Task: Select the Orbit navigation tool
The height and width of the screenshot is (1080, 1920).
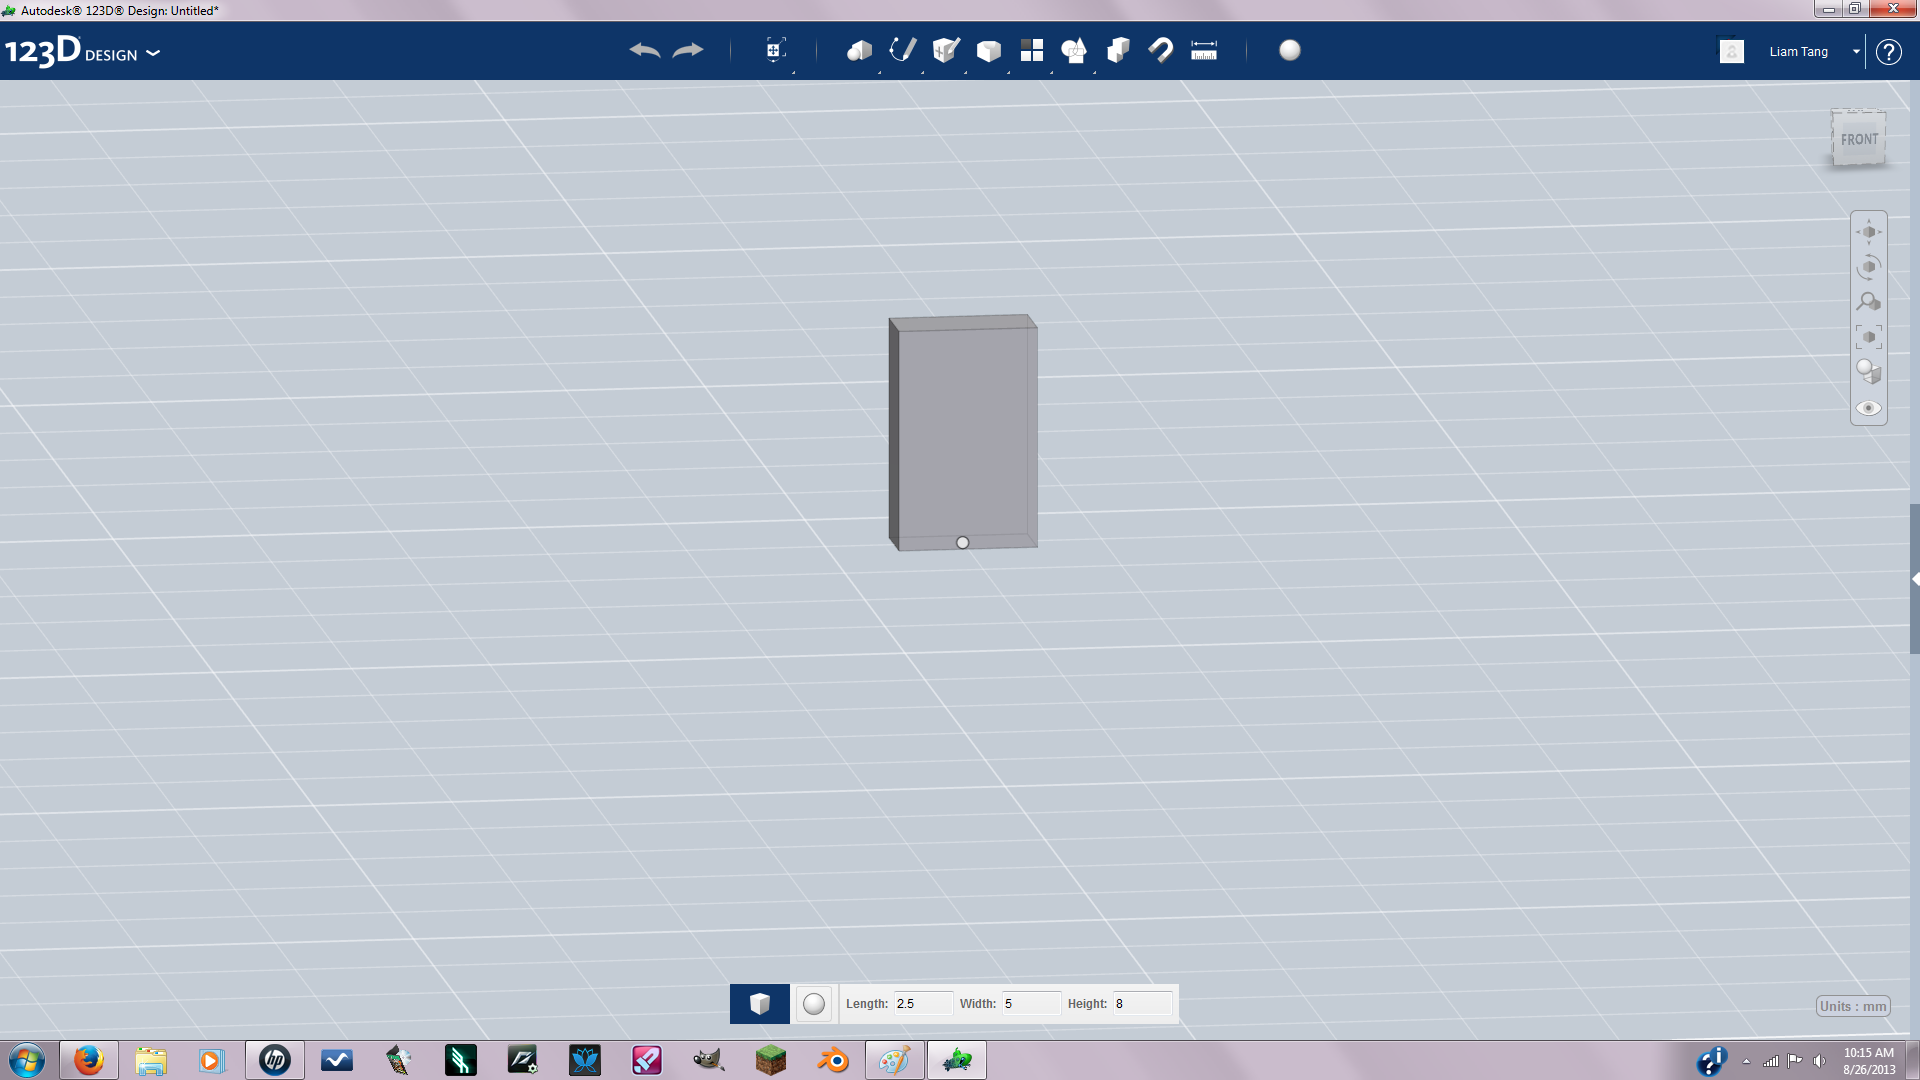Action: (x=1869, y=267)
